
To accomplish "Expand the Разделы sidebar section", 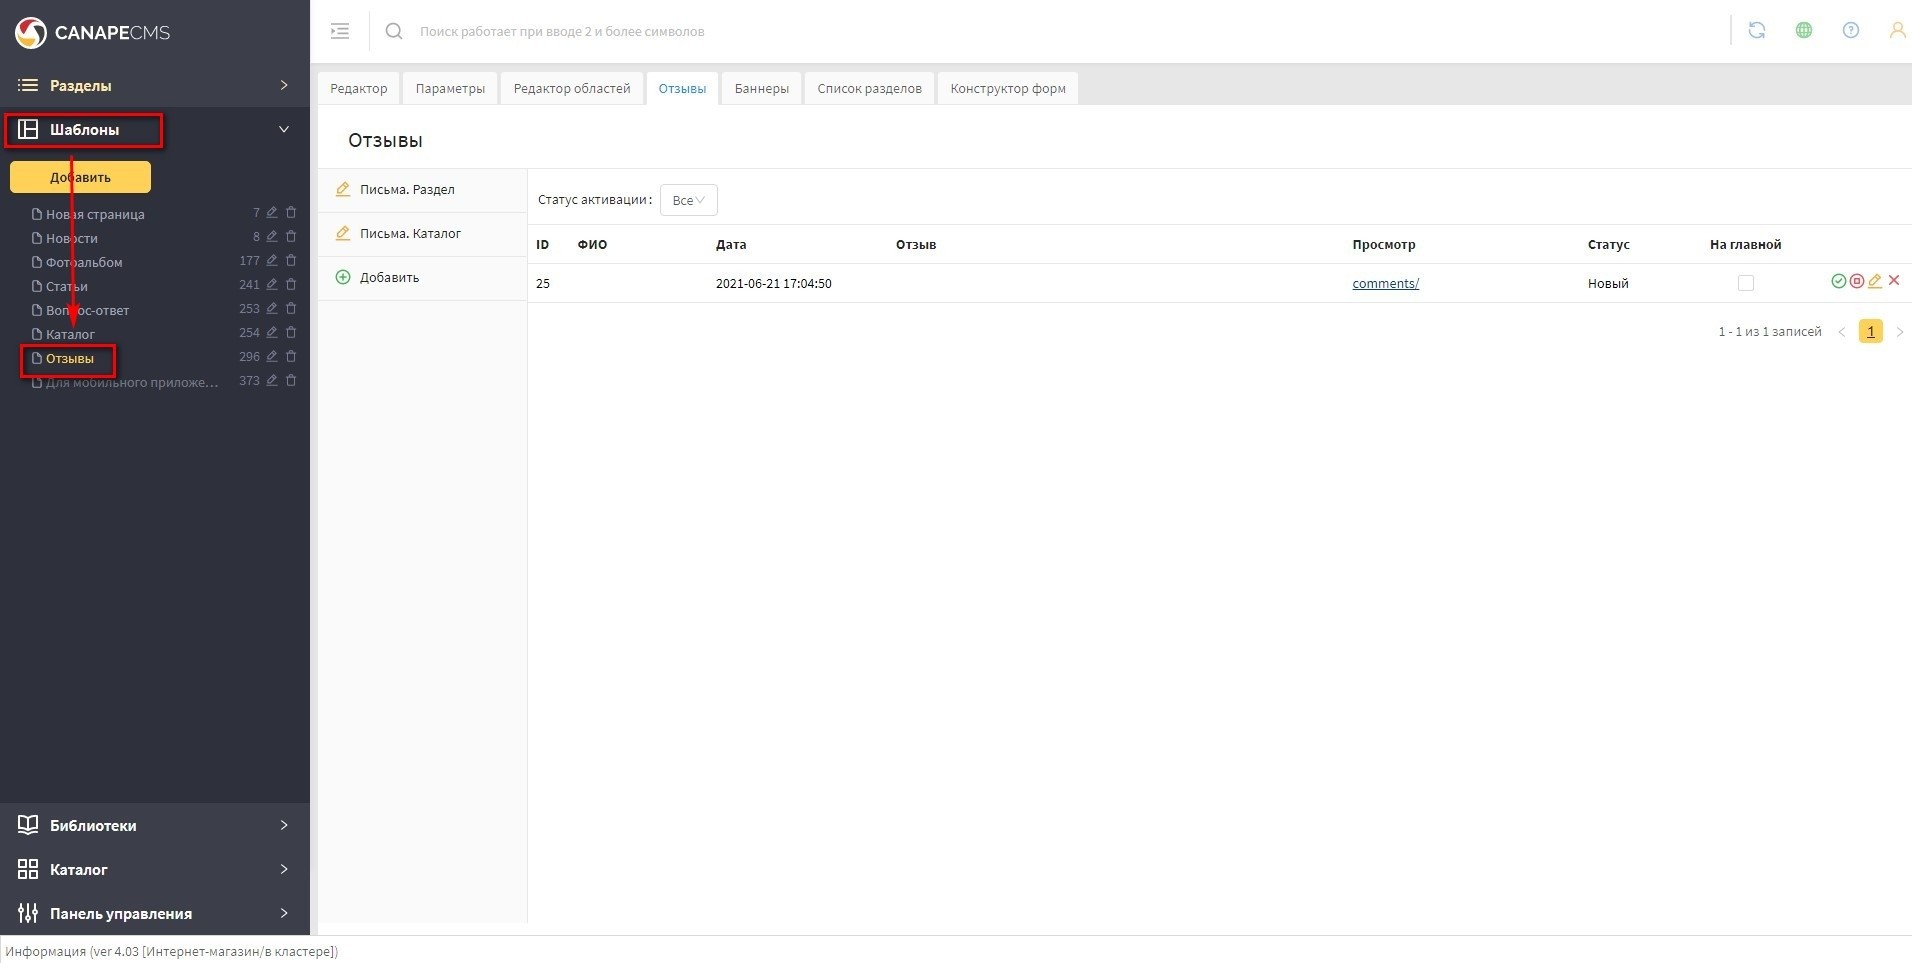I will click(x=155, y=86).
